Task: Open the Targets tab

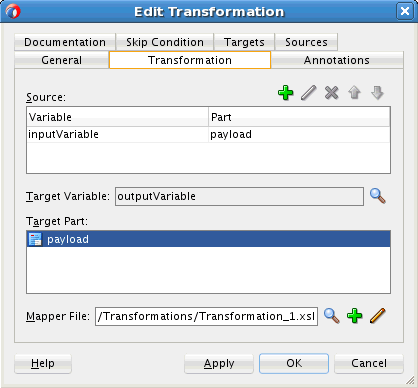Action: [244, 42]
